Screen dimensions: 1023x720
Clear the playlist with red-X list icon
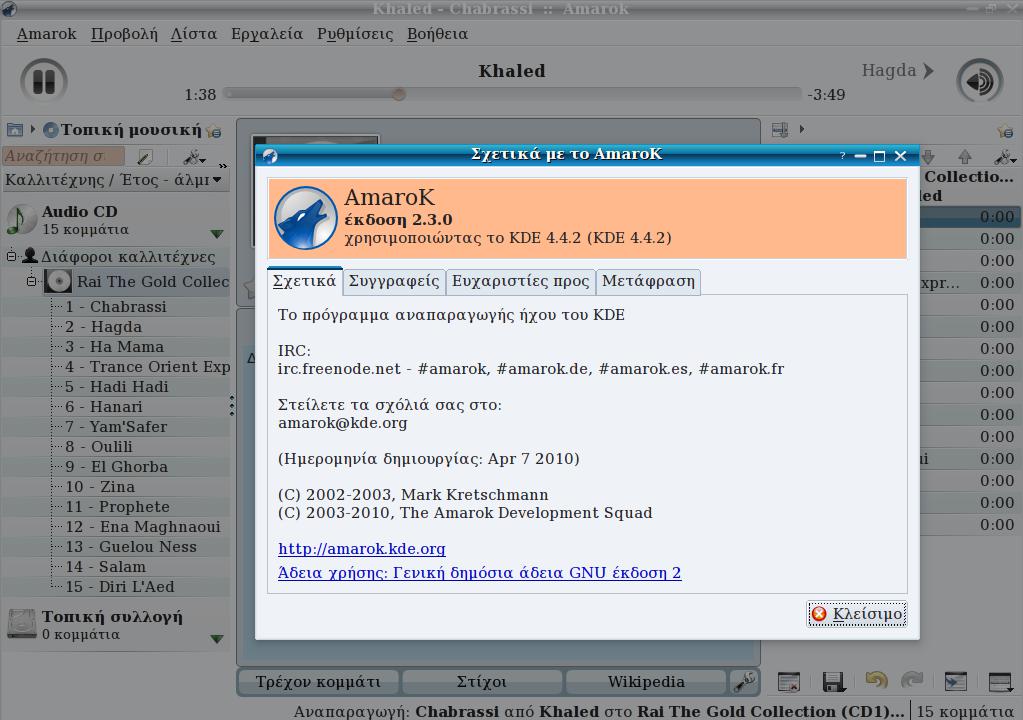[x=789, y=682]
